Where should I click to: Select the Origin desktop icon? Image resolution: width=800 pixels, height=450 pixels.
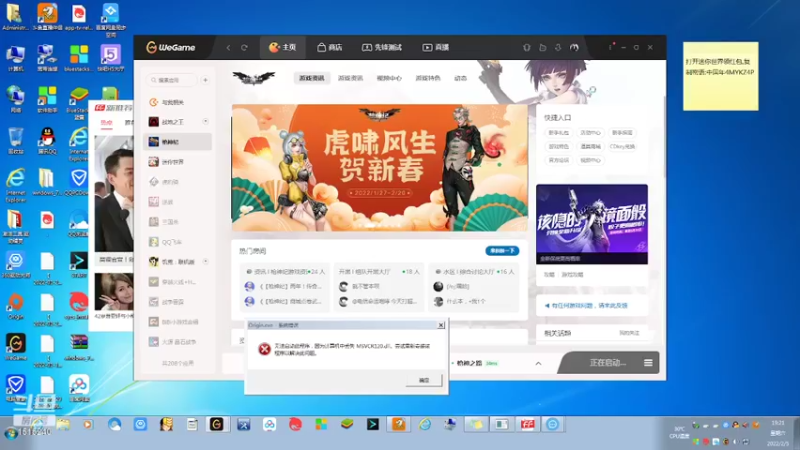pyautogui.click(x=16, y=307)
